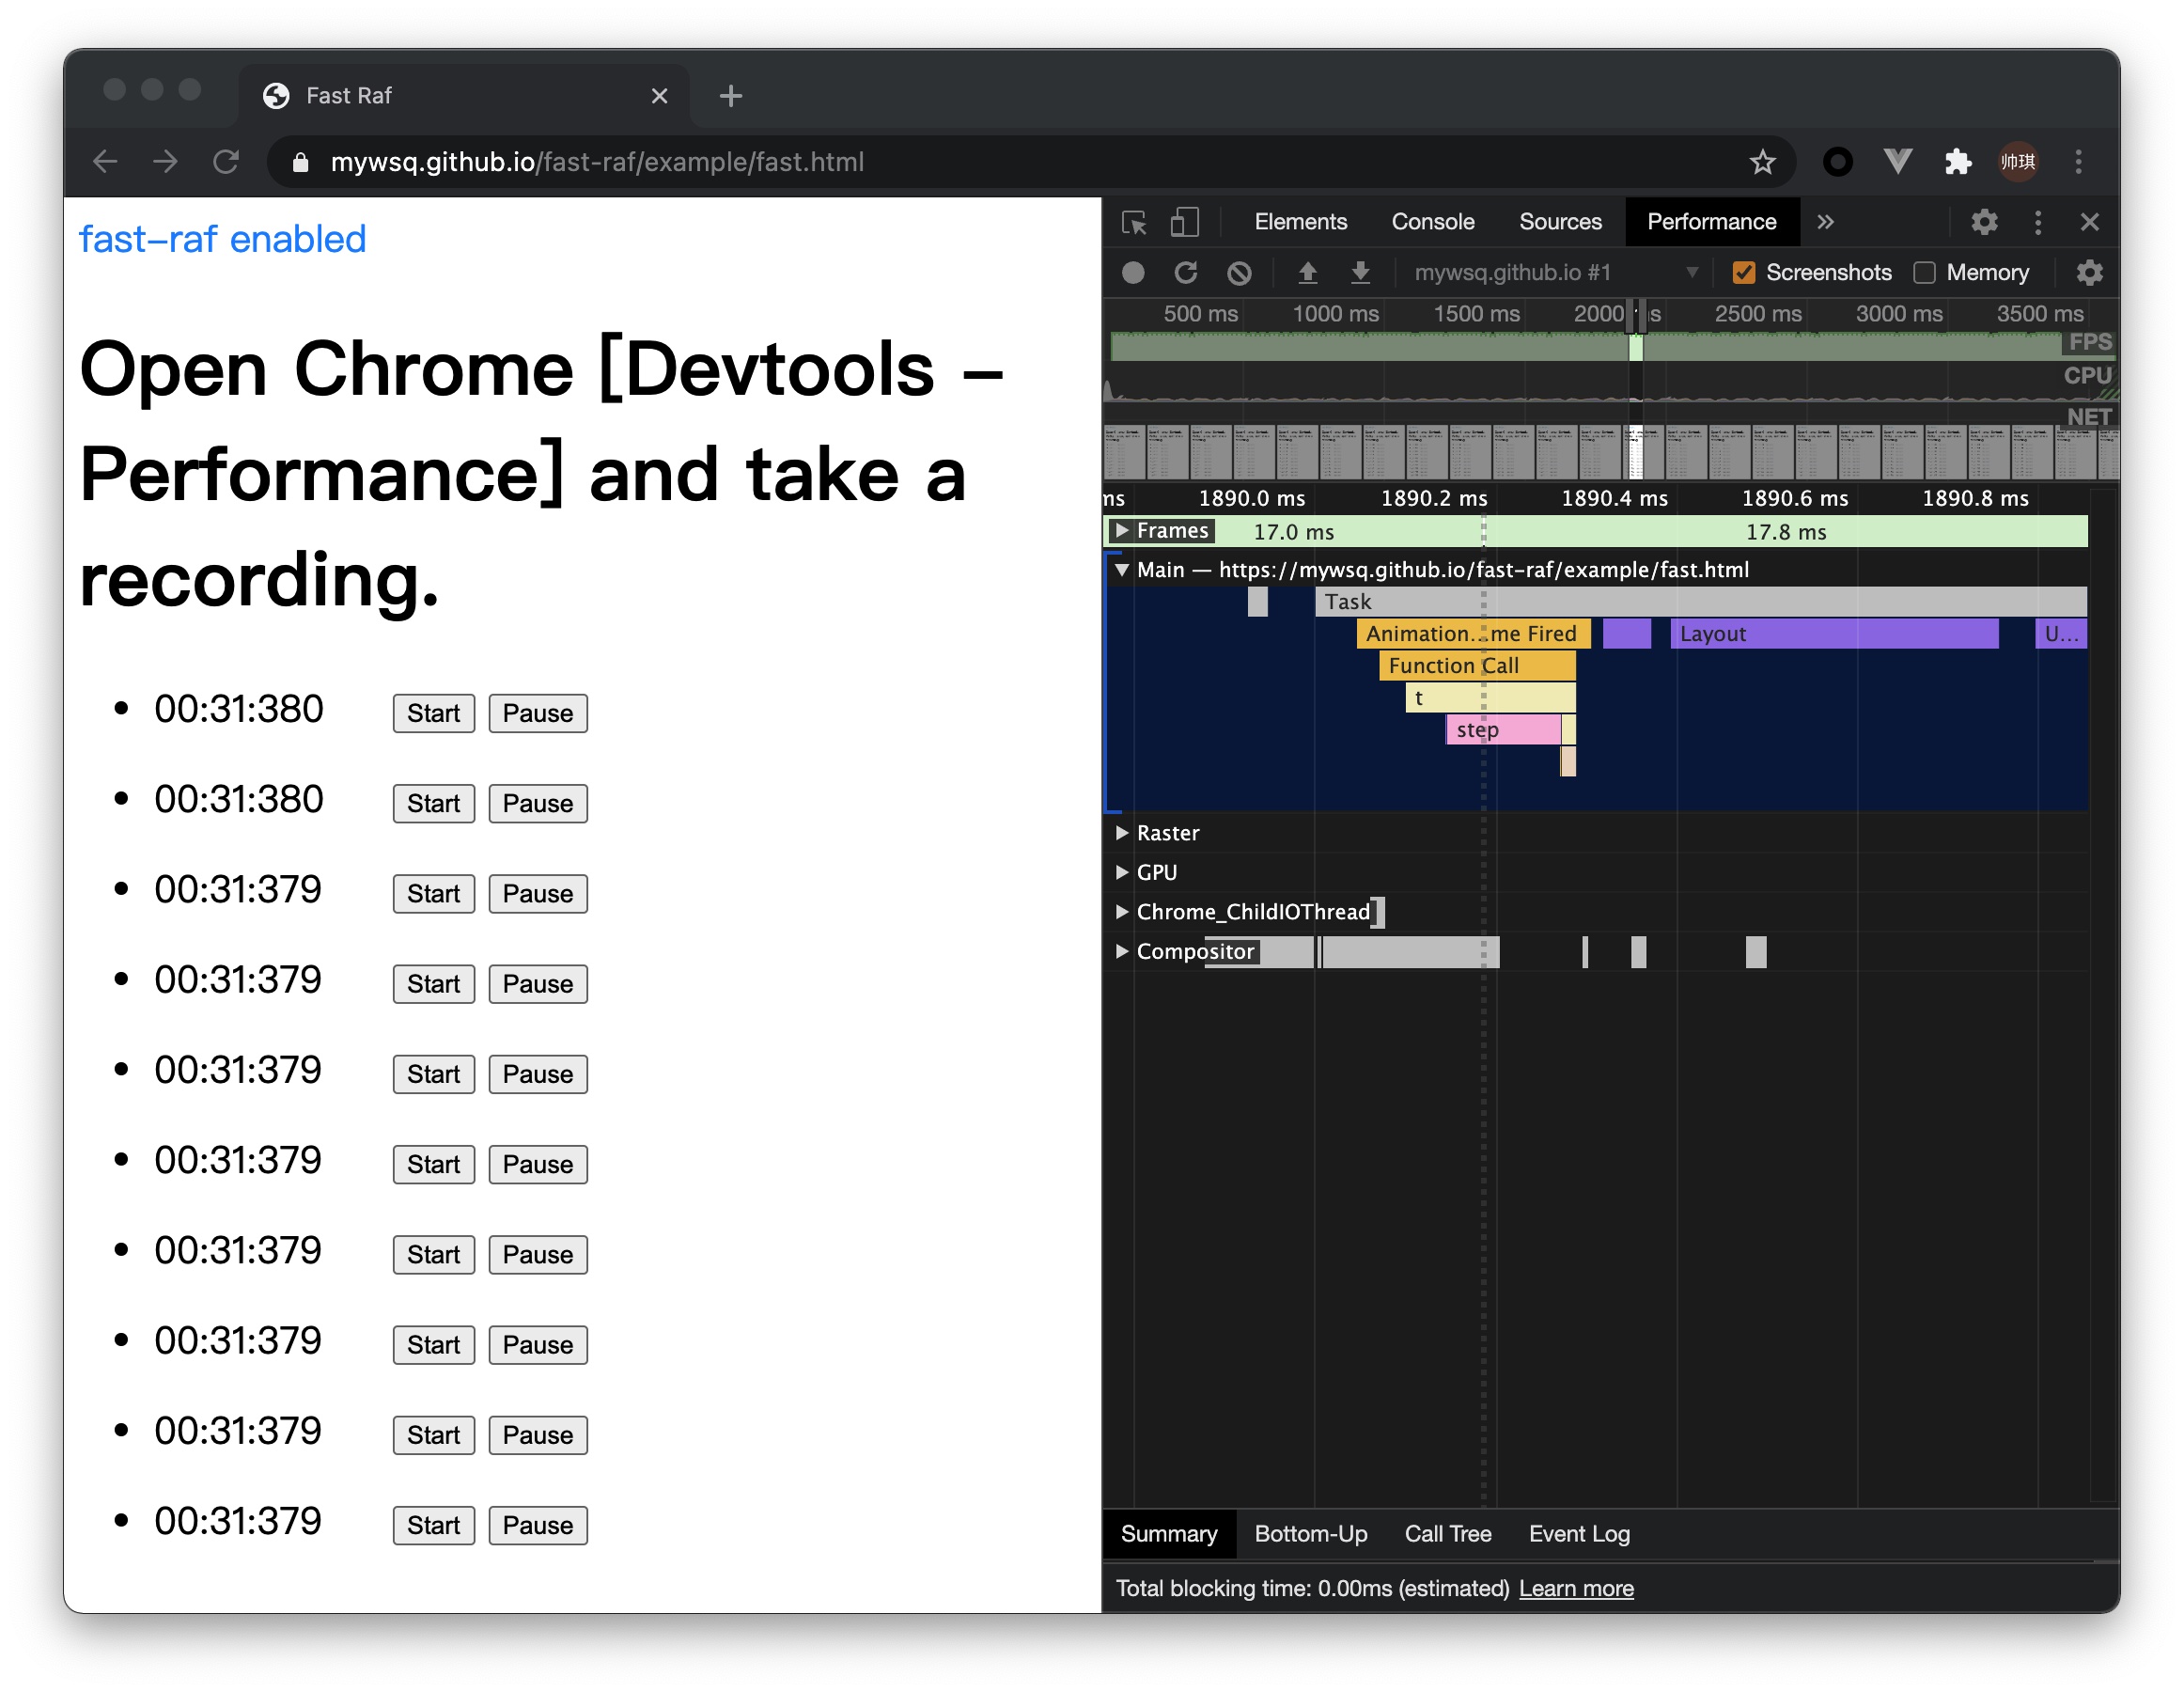The height and width of the screenshot is (1692, 2184).
Task: Collapse the Main thread track
Action: coord(1122,570)
